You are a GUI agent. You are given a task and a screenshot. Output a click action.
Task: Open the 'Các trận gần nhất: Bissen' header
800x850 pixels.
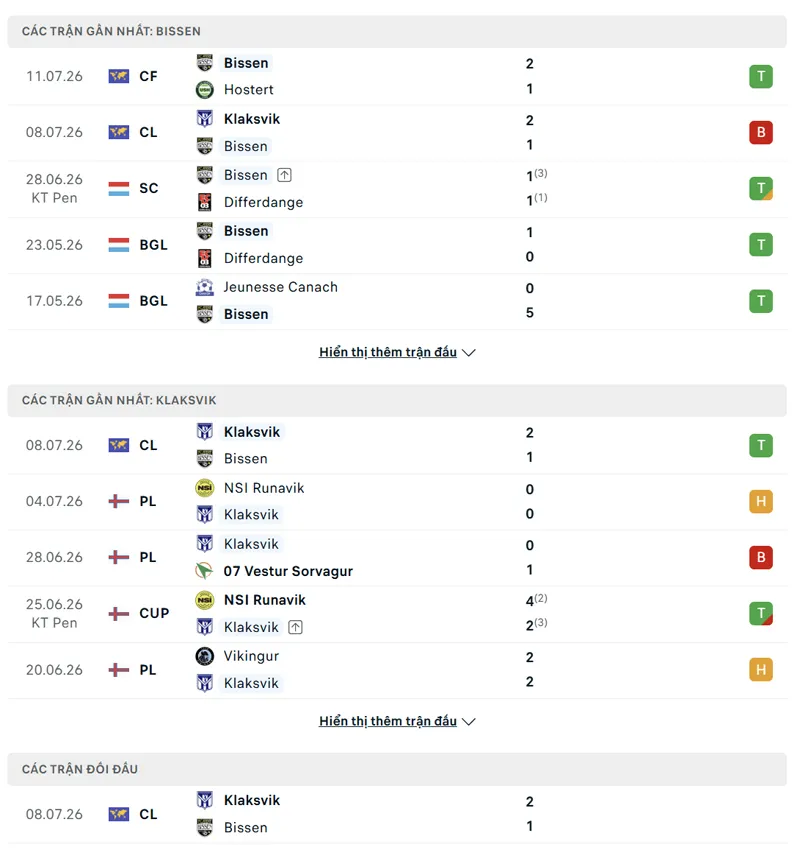pos(397,31)
